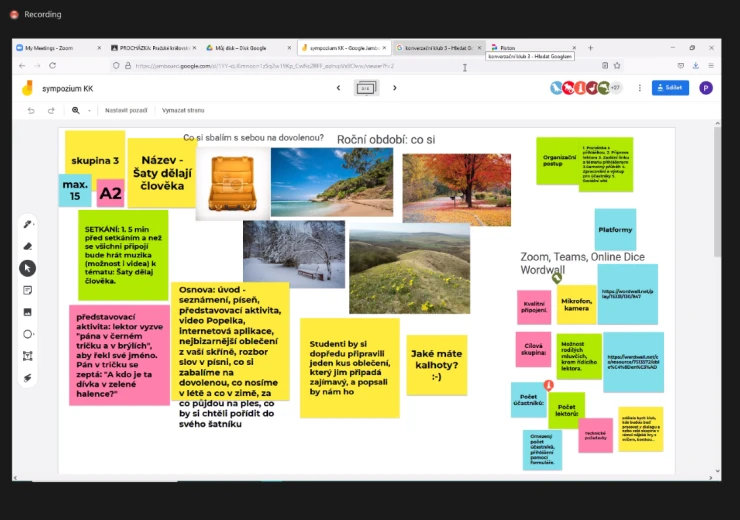Image resolution: width=740 pixels, height=520 pixels.
Task: Click the browser Back arrow
Action: [x=22, y=66]
